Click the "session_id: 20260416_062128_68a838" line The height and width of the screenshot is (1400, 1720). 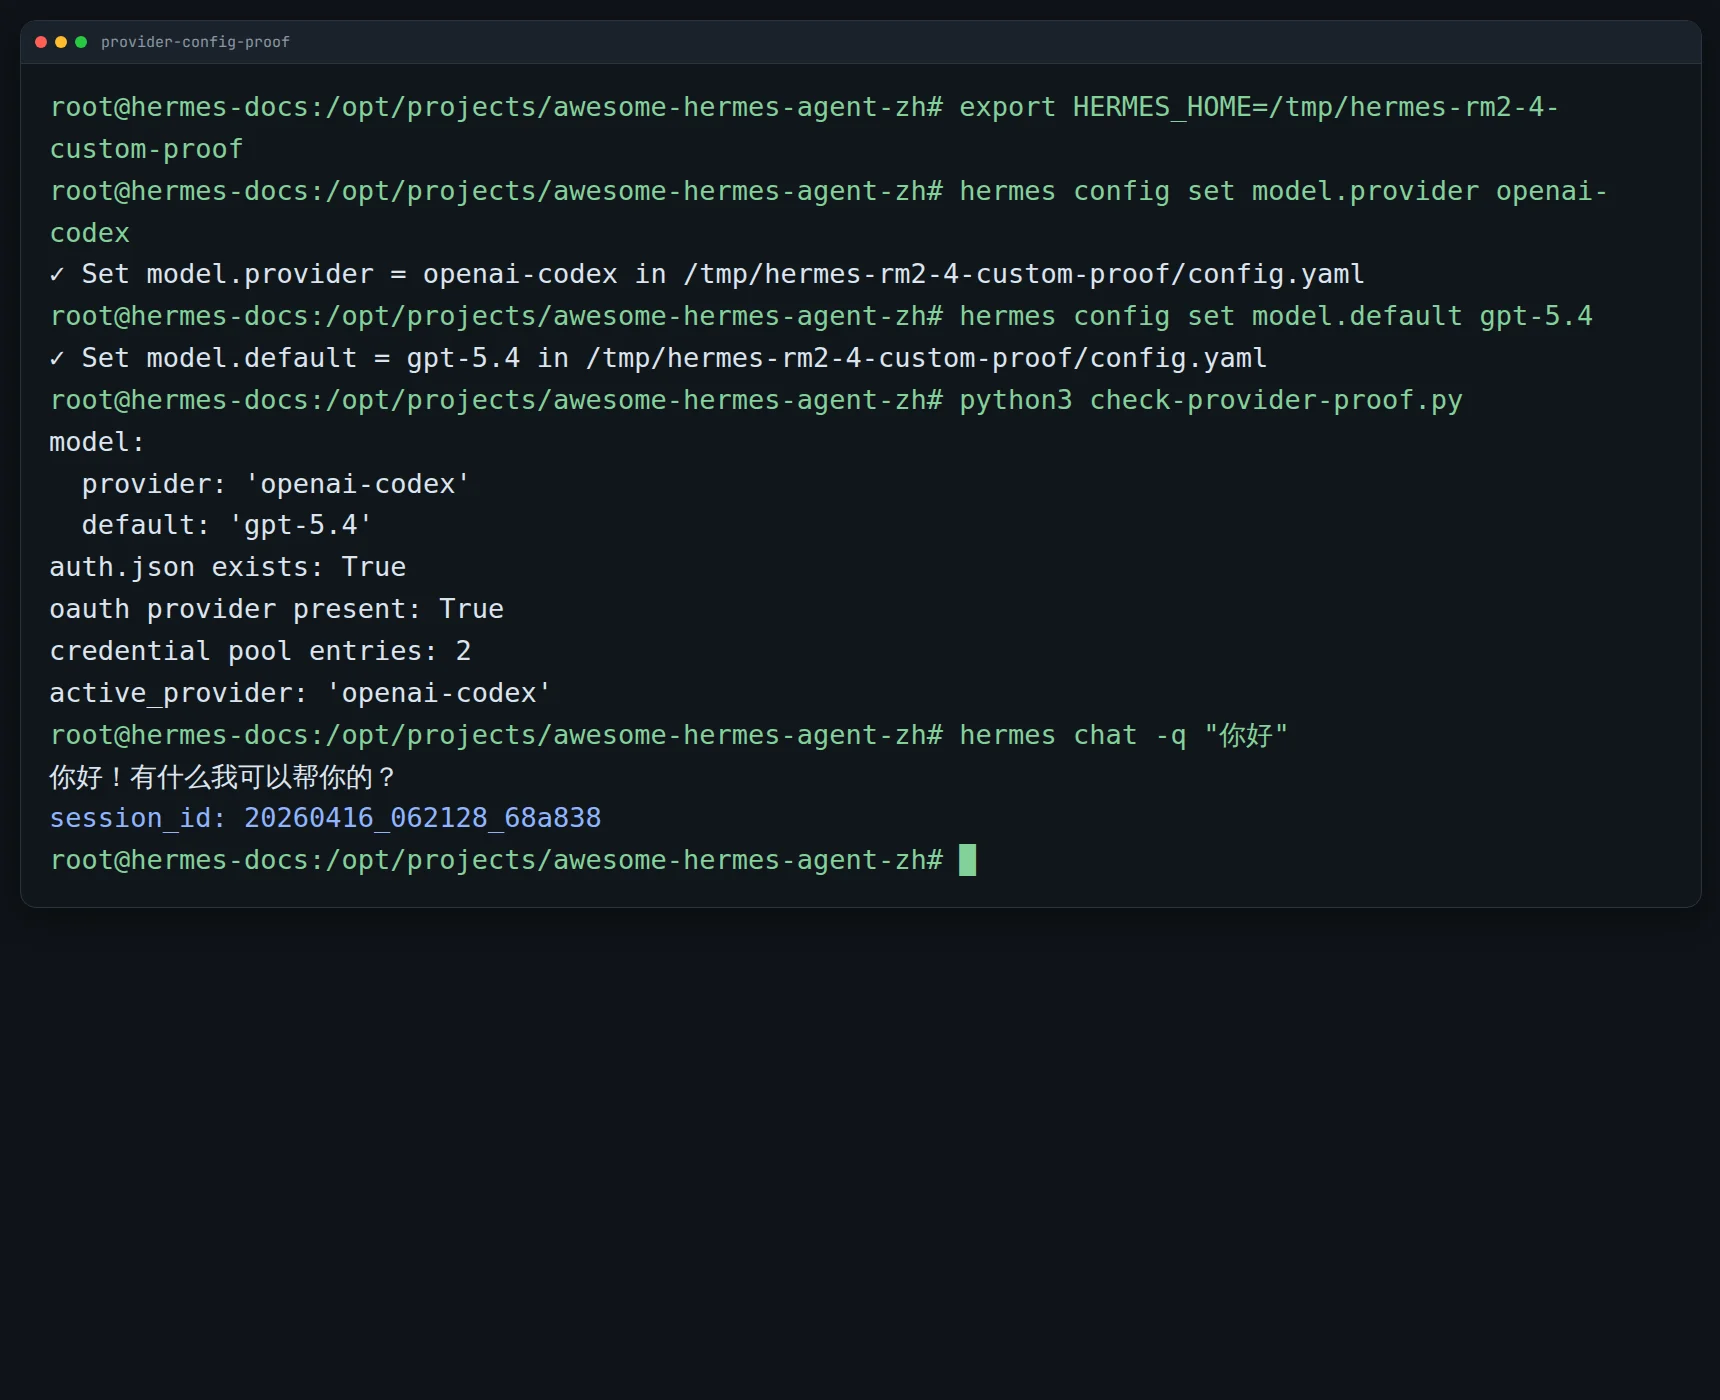point(326,818)
